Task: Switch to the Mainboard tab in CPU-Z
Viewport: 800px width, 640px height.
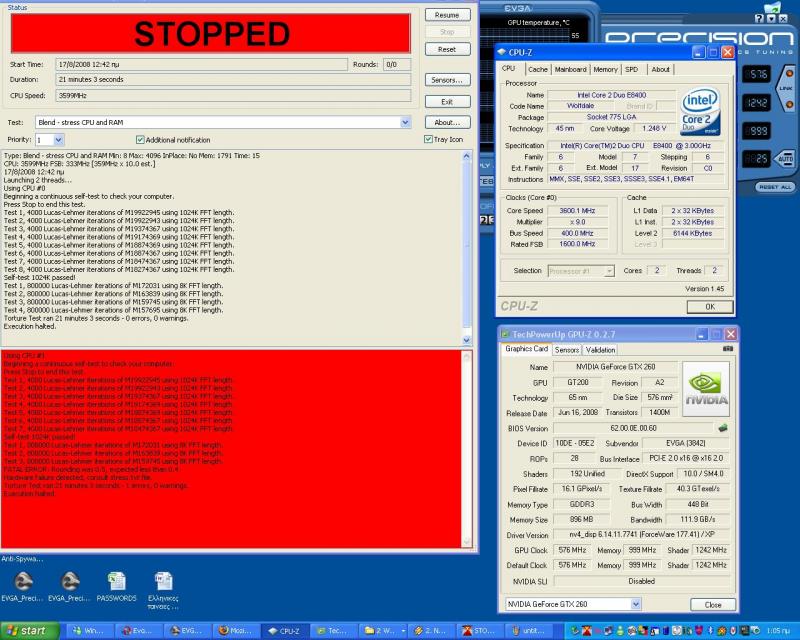Action: (x=570, y=69)
